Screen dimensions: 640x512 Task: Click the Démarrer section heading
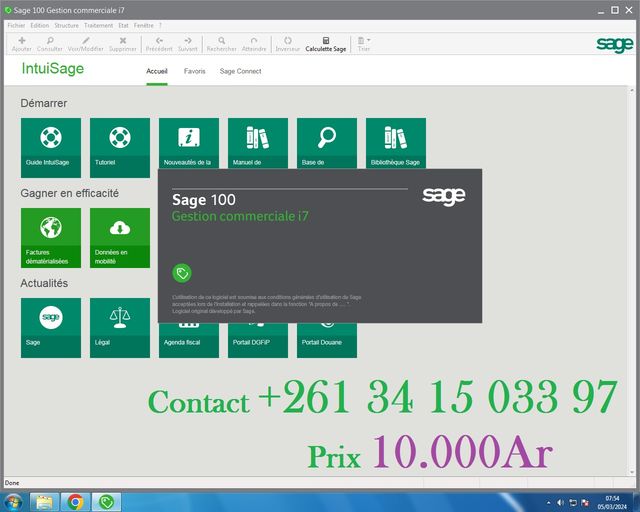44,103
